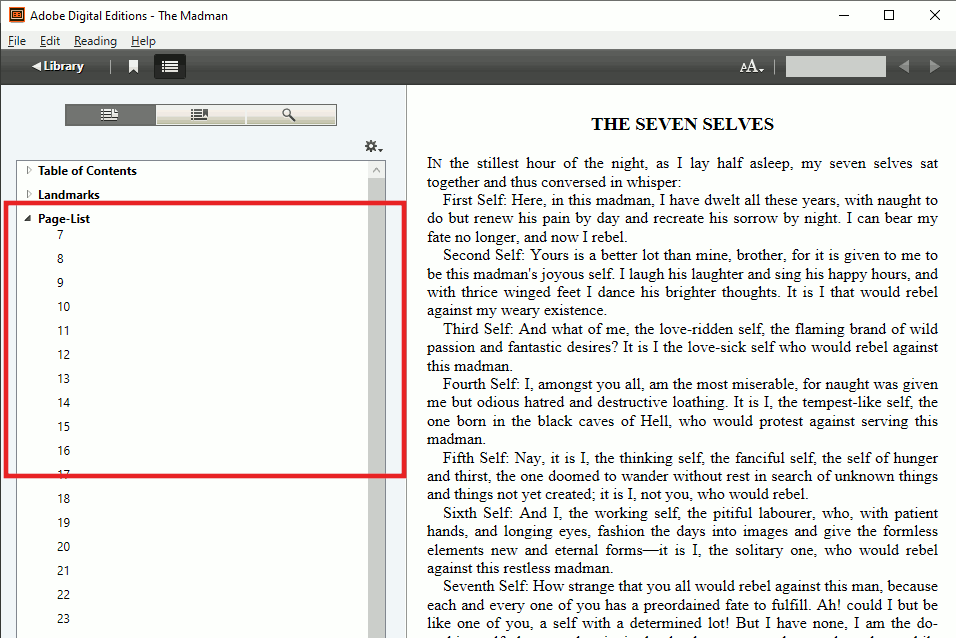
Task: Click the words 'First Self' in text
Action: coord(474,200)
